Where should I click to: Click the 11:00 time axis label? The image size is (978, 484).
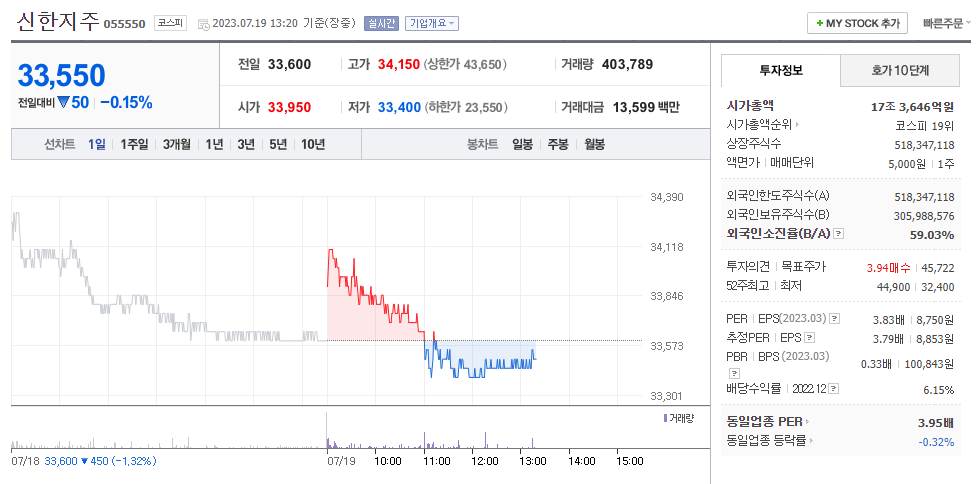437,461
